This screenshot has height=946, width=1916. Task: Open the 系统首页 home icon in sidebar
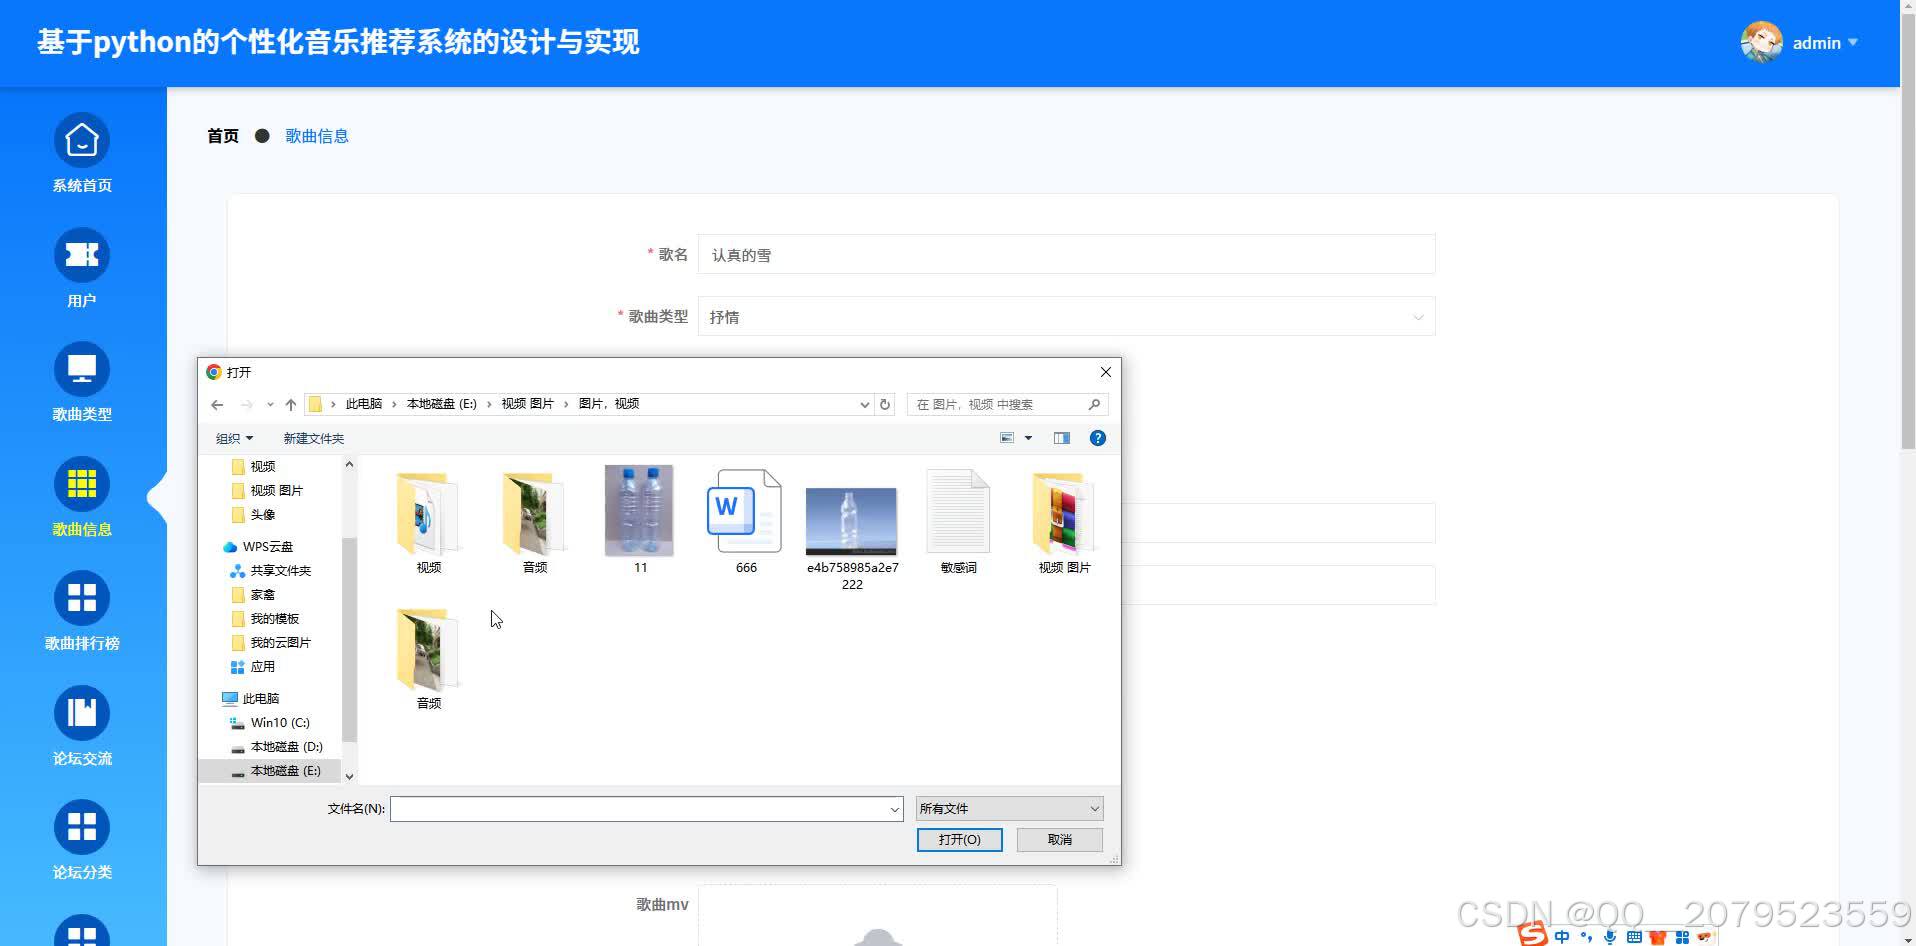pyautogui.click(x=81, y=141)
